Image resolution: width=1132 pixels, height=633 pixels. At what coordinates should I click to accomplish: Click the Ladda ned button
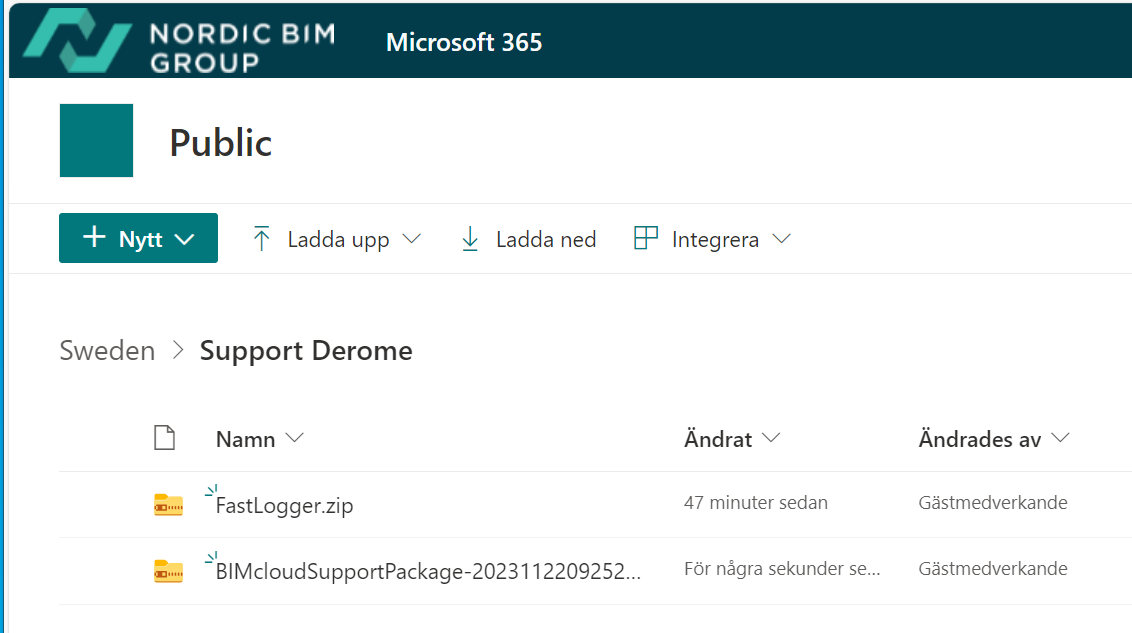545,239
